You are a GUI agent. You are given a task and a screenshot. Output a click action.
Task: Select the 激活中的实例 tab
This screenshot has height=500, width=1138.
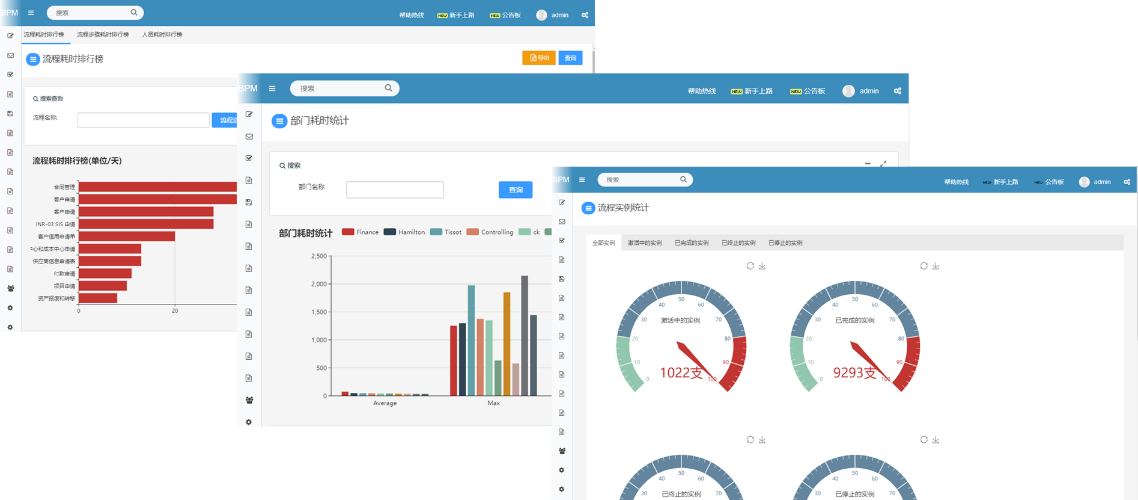click(644, 243)
